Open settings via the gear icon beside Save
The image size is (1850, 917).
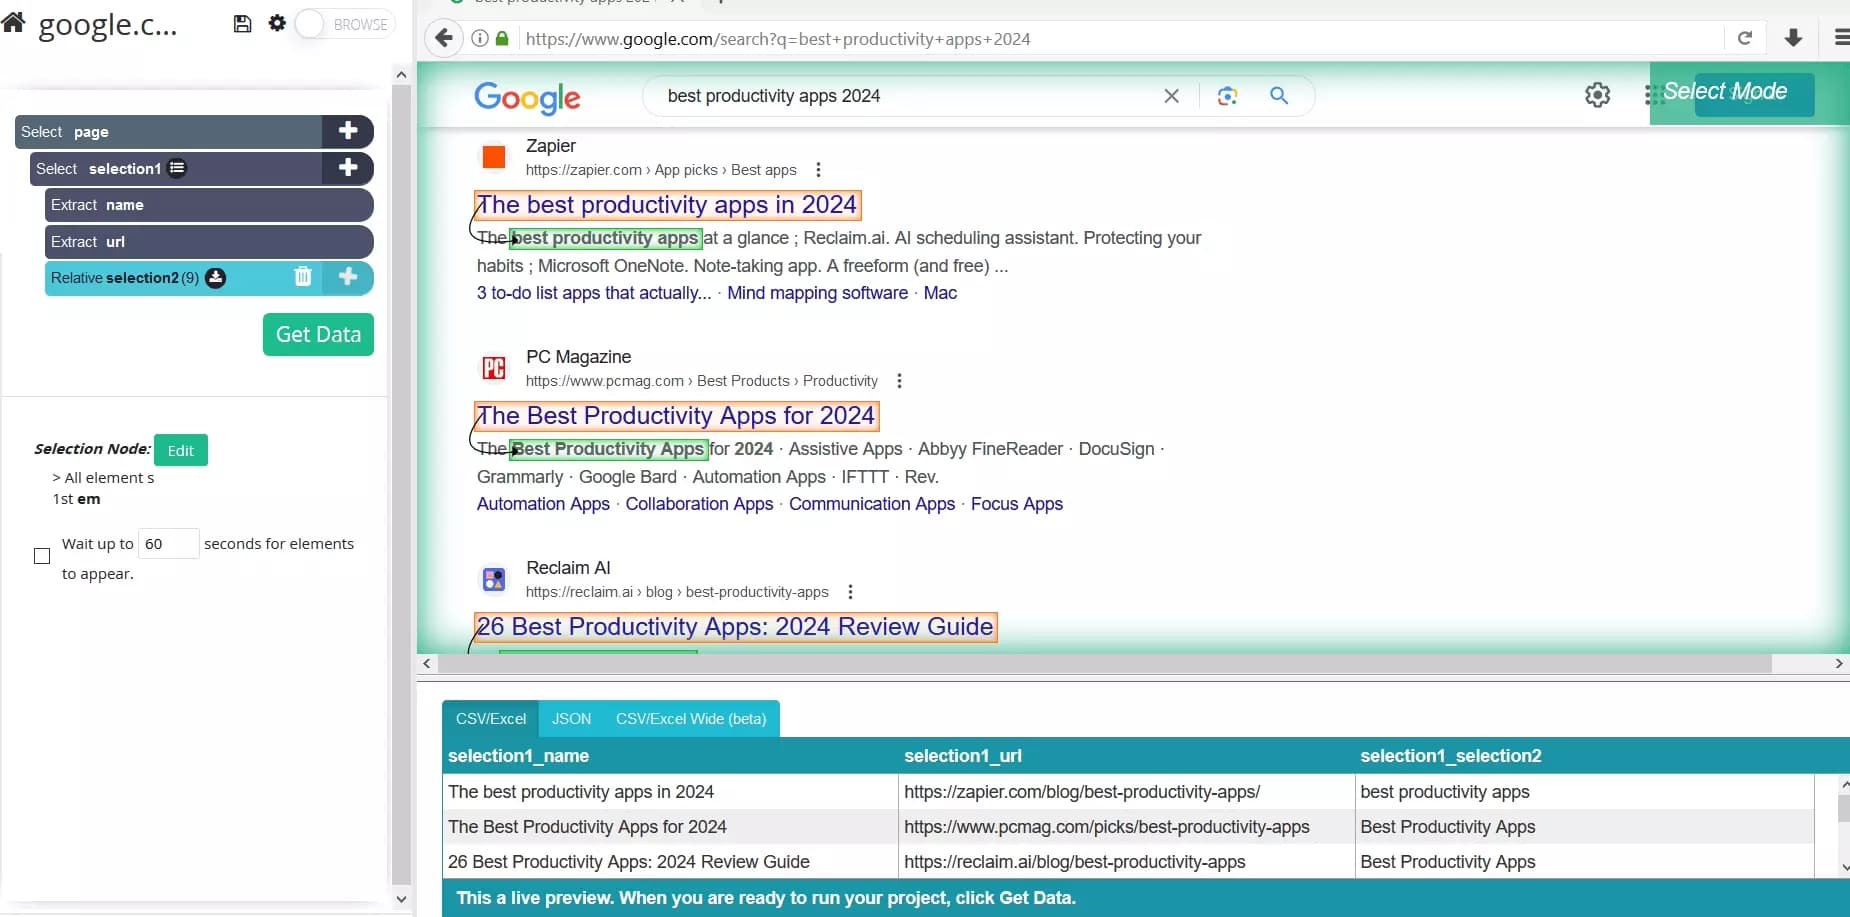(x=278, y=24)
